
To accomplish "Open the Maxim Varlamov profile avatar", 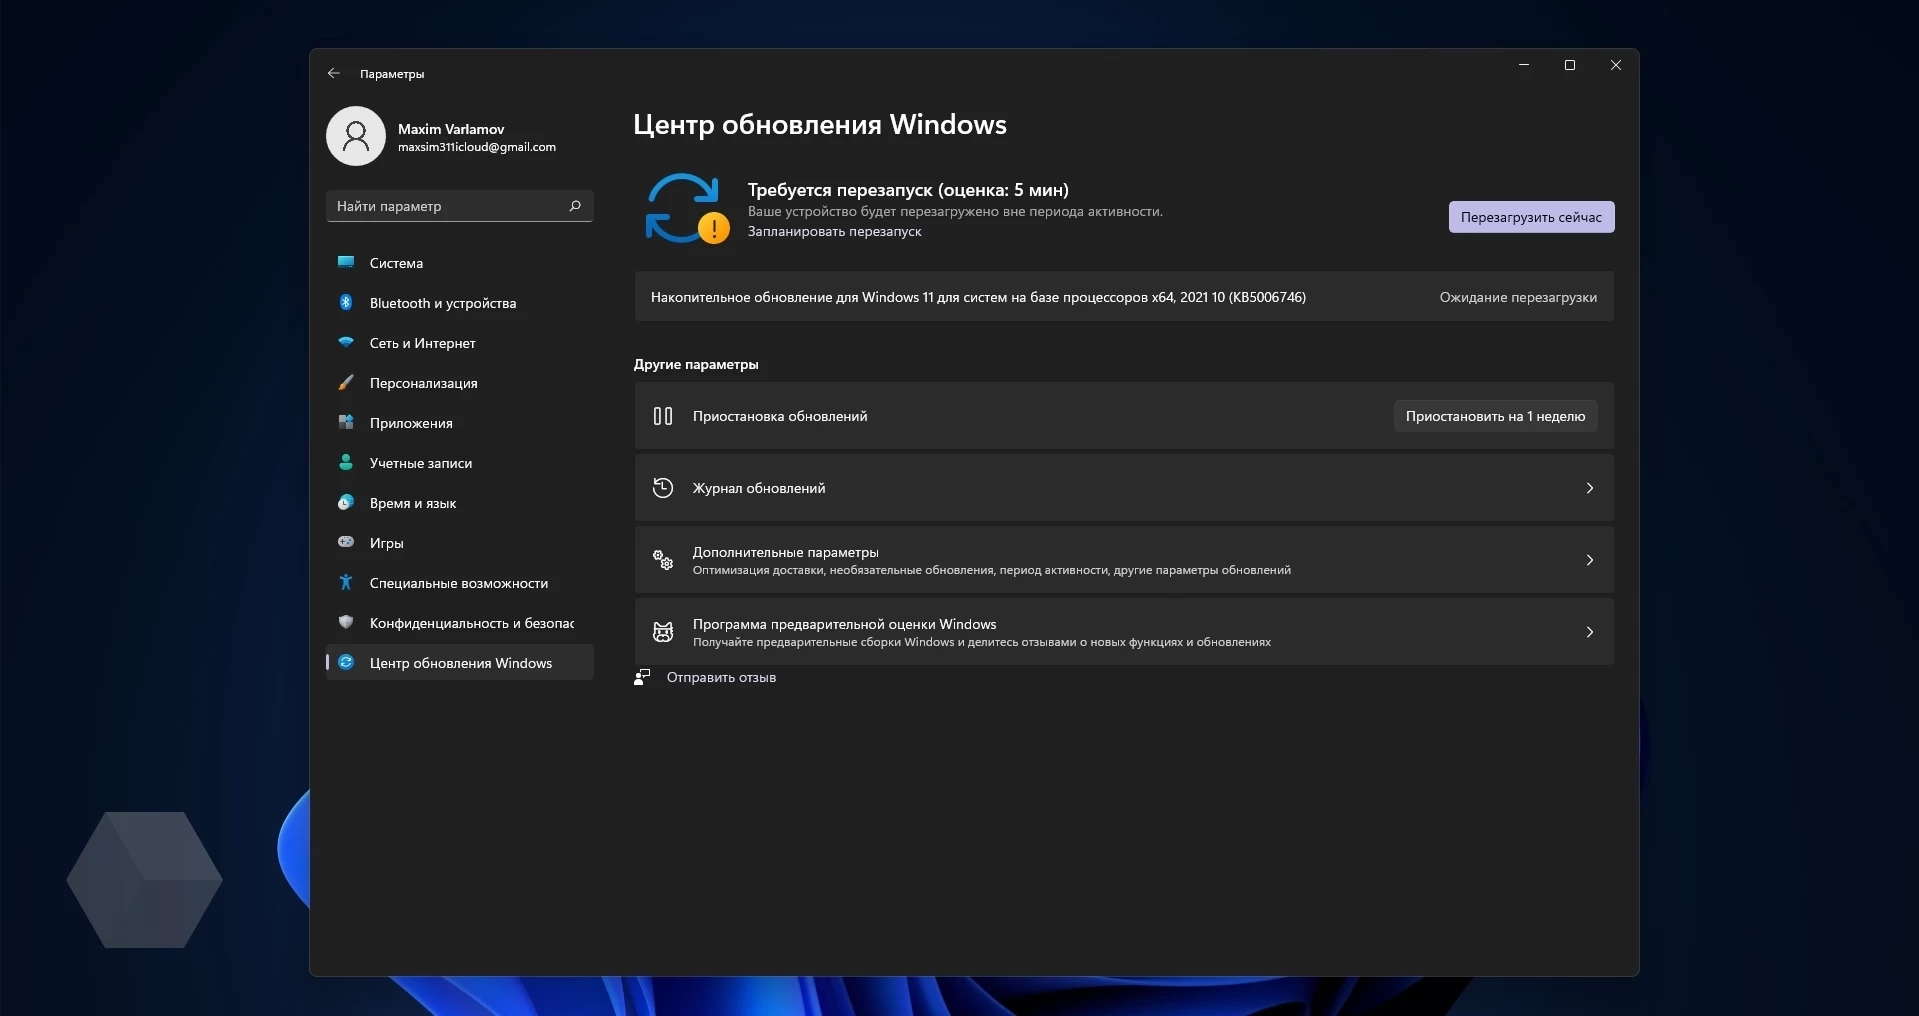I will coord(356,136).
